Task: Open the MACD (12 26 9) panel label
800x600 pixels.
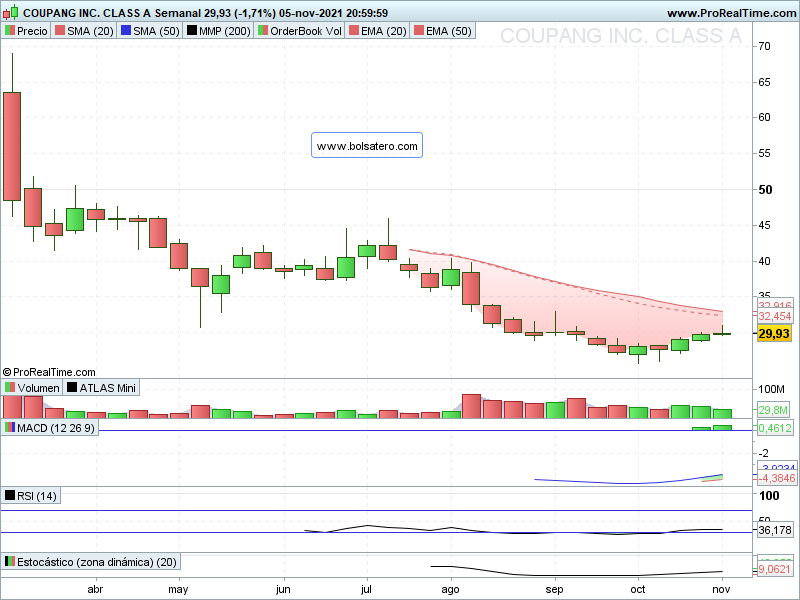Action: pyautogui.click(x=50, y=428)
